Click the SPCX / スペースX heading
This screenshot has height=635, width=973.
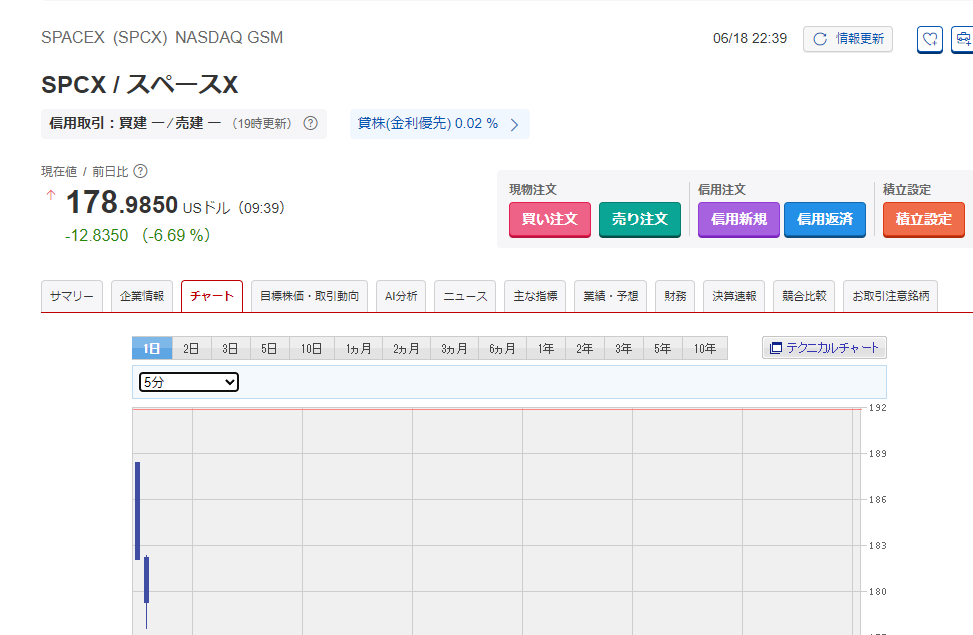(140, 85)
